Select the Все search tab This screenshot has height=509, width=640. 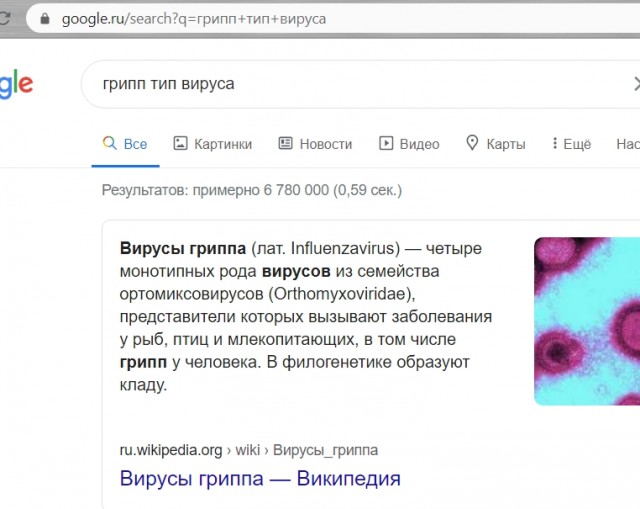125,144
